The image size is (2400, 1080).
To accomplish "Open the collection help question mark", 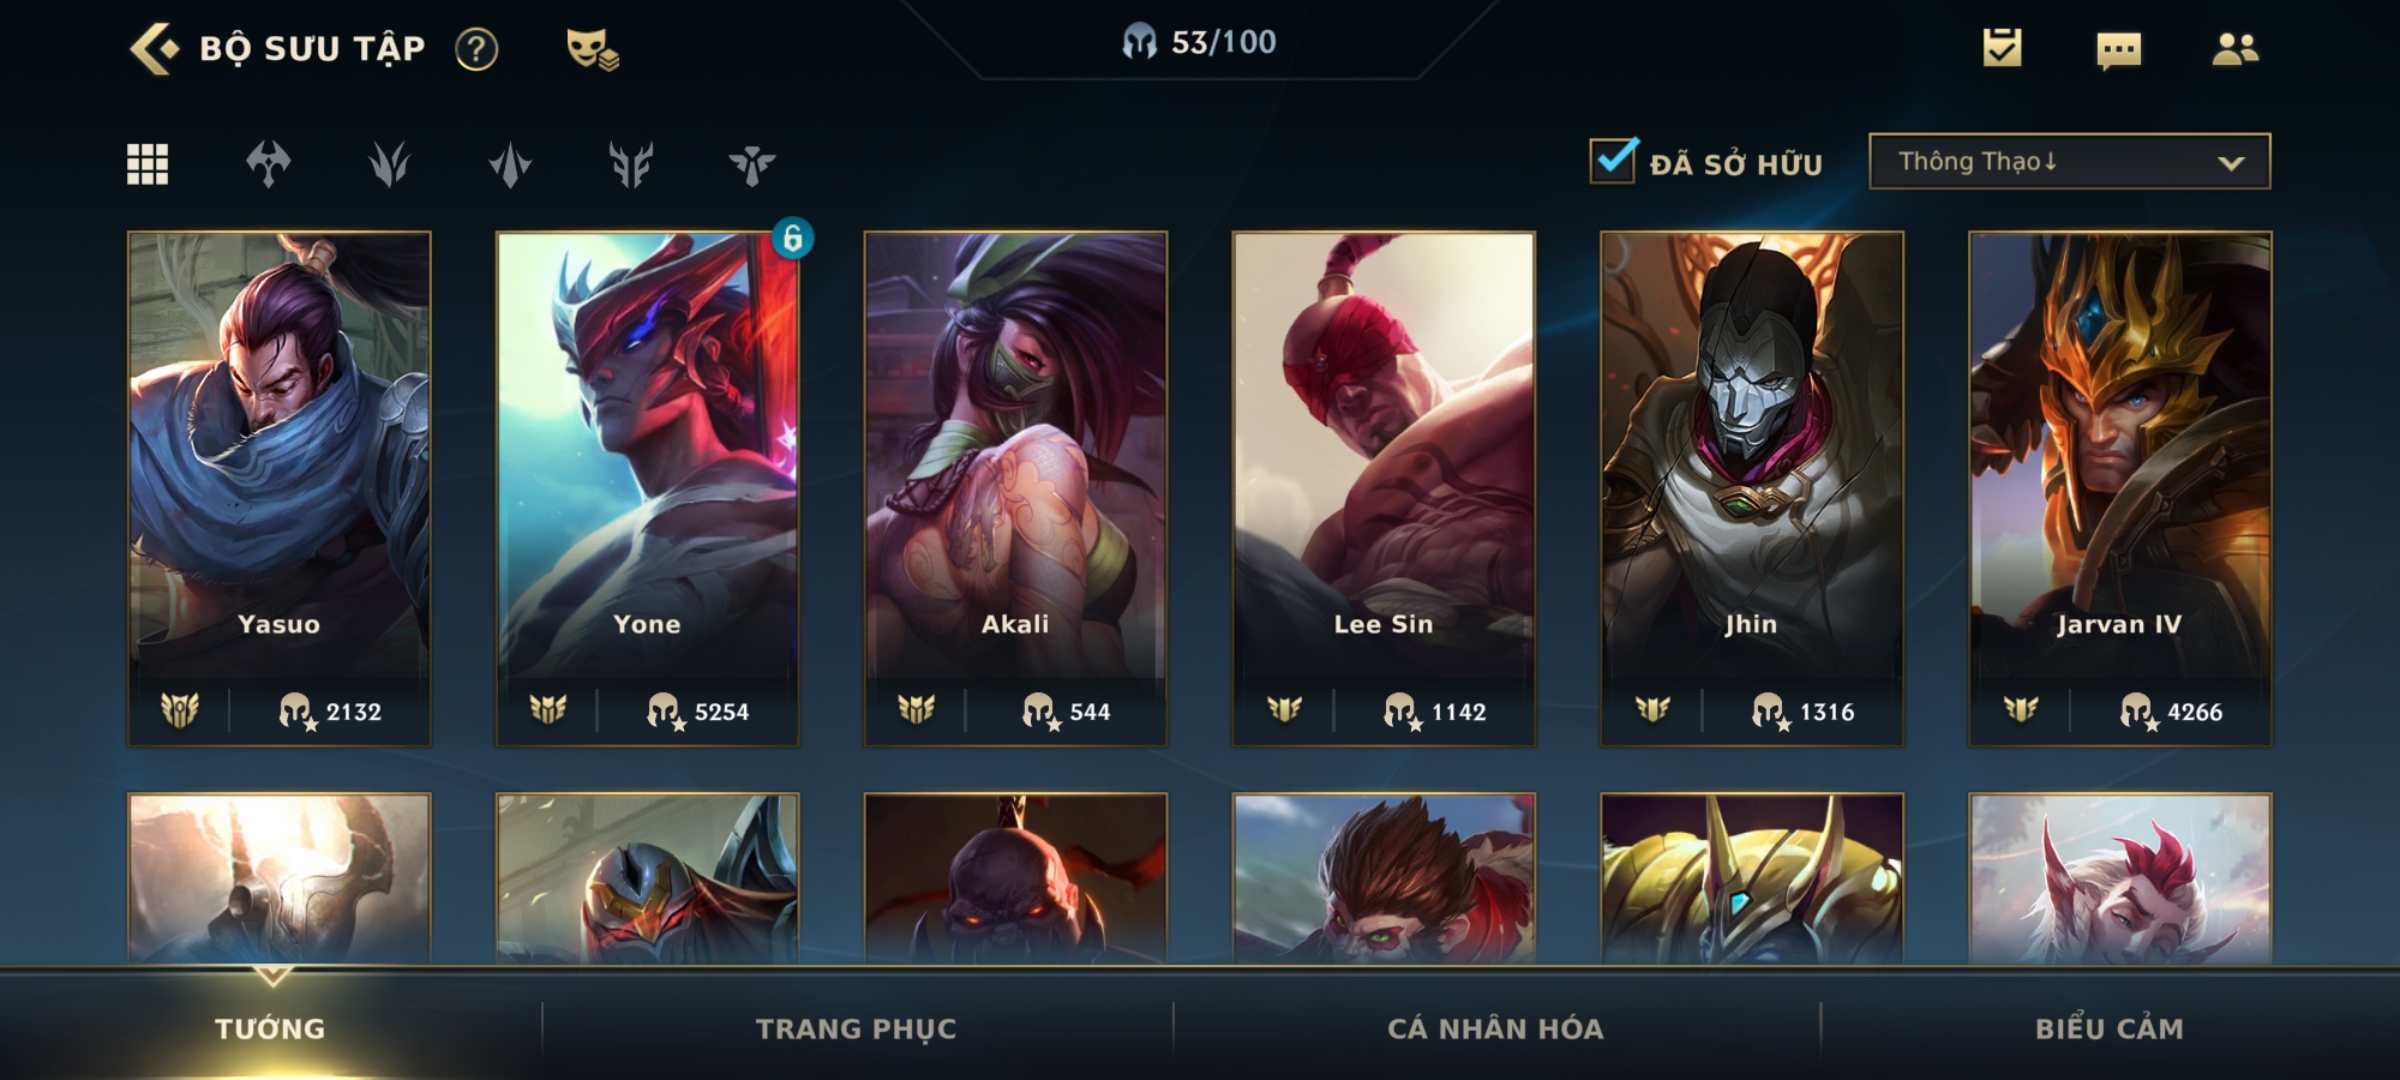I will (x=476, y=49).
